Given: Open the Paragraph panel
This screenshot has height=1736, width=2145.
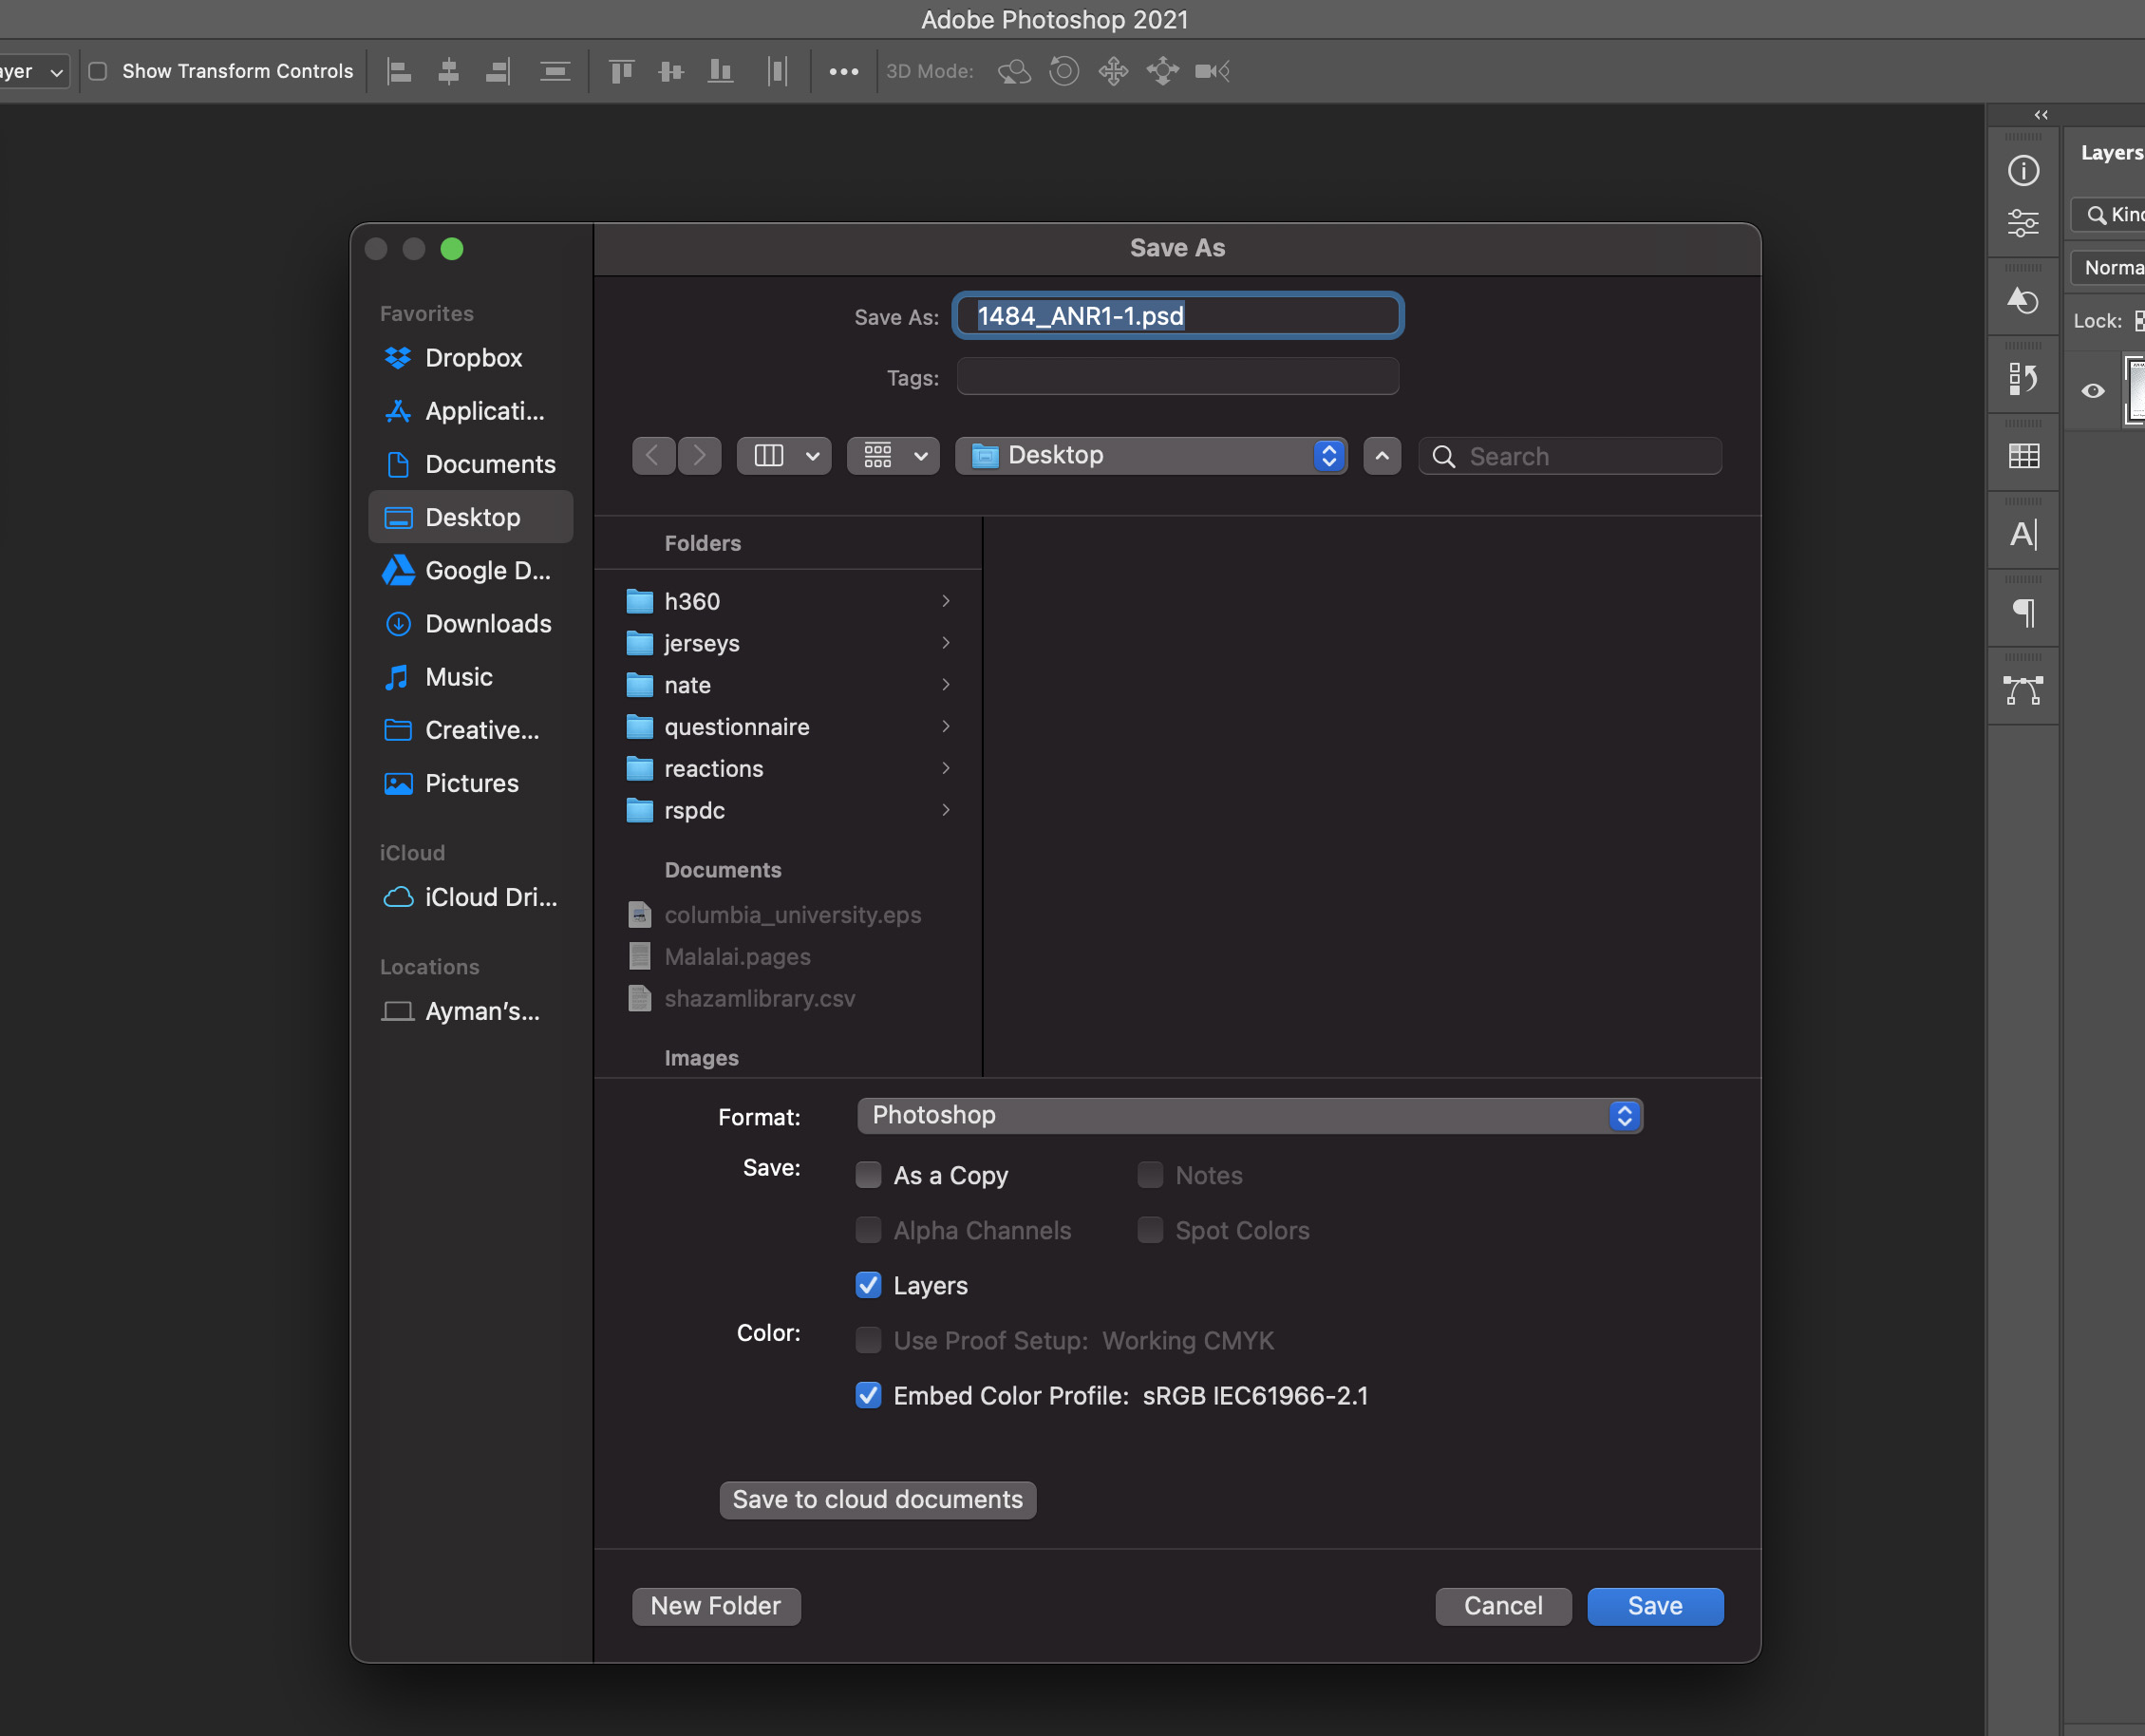Looking at the screenshot, I should point(2023,611).
